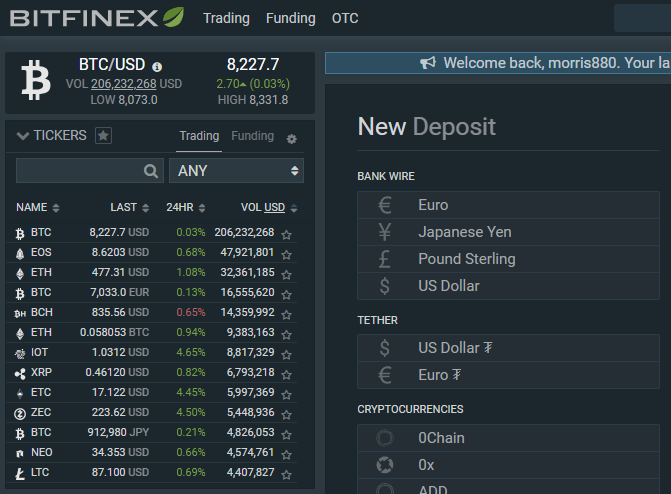The image size is (671, 494).
Task: Sort tickers by VOL column arrows
Action: pos(294,208)
